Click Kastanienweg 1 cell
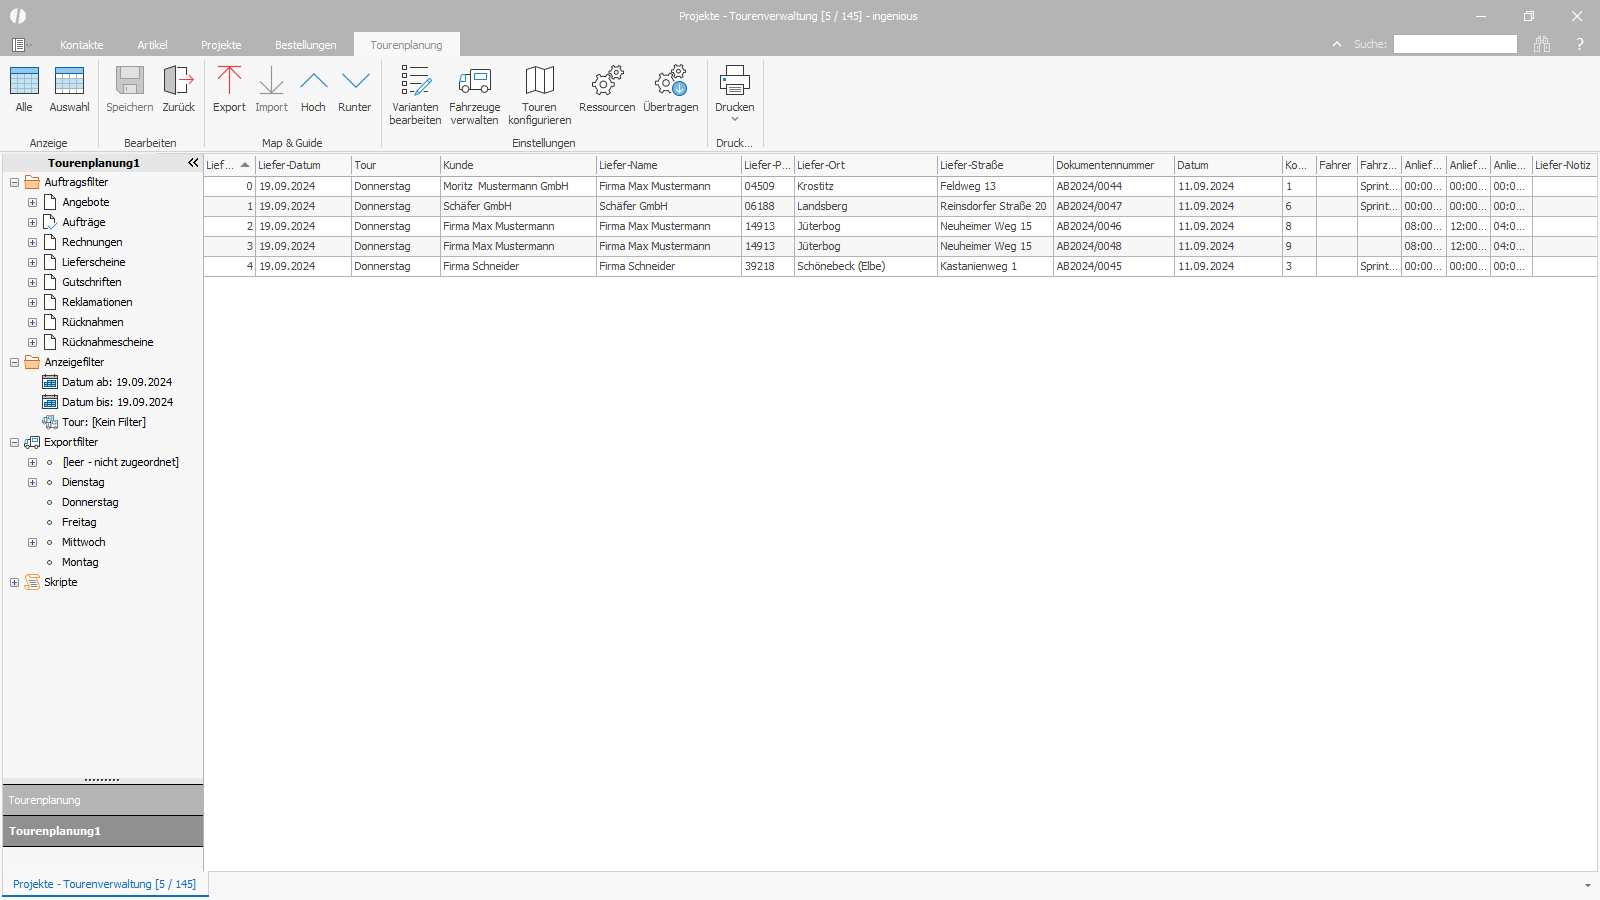Screen dimensions: 1600x900 [x=995, y=266]
